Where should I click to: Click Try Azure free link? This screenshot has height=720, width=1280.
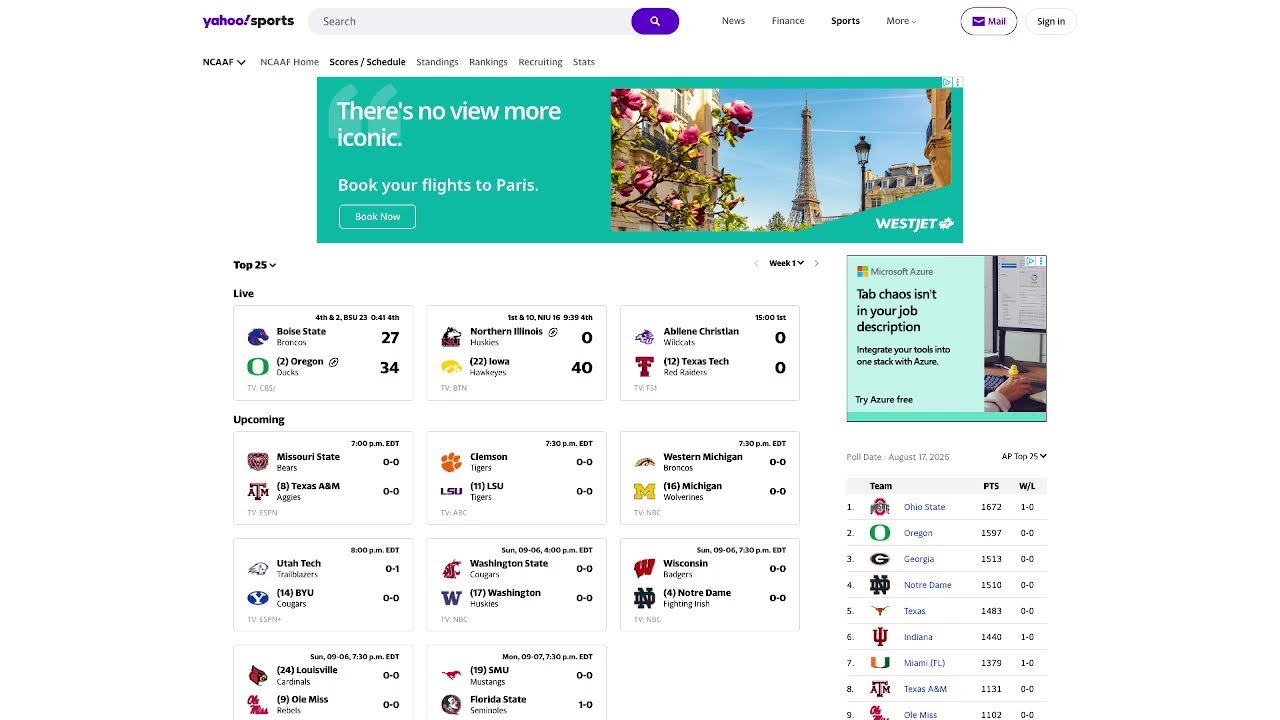coord(884,400)
